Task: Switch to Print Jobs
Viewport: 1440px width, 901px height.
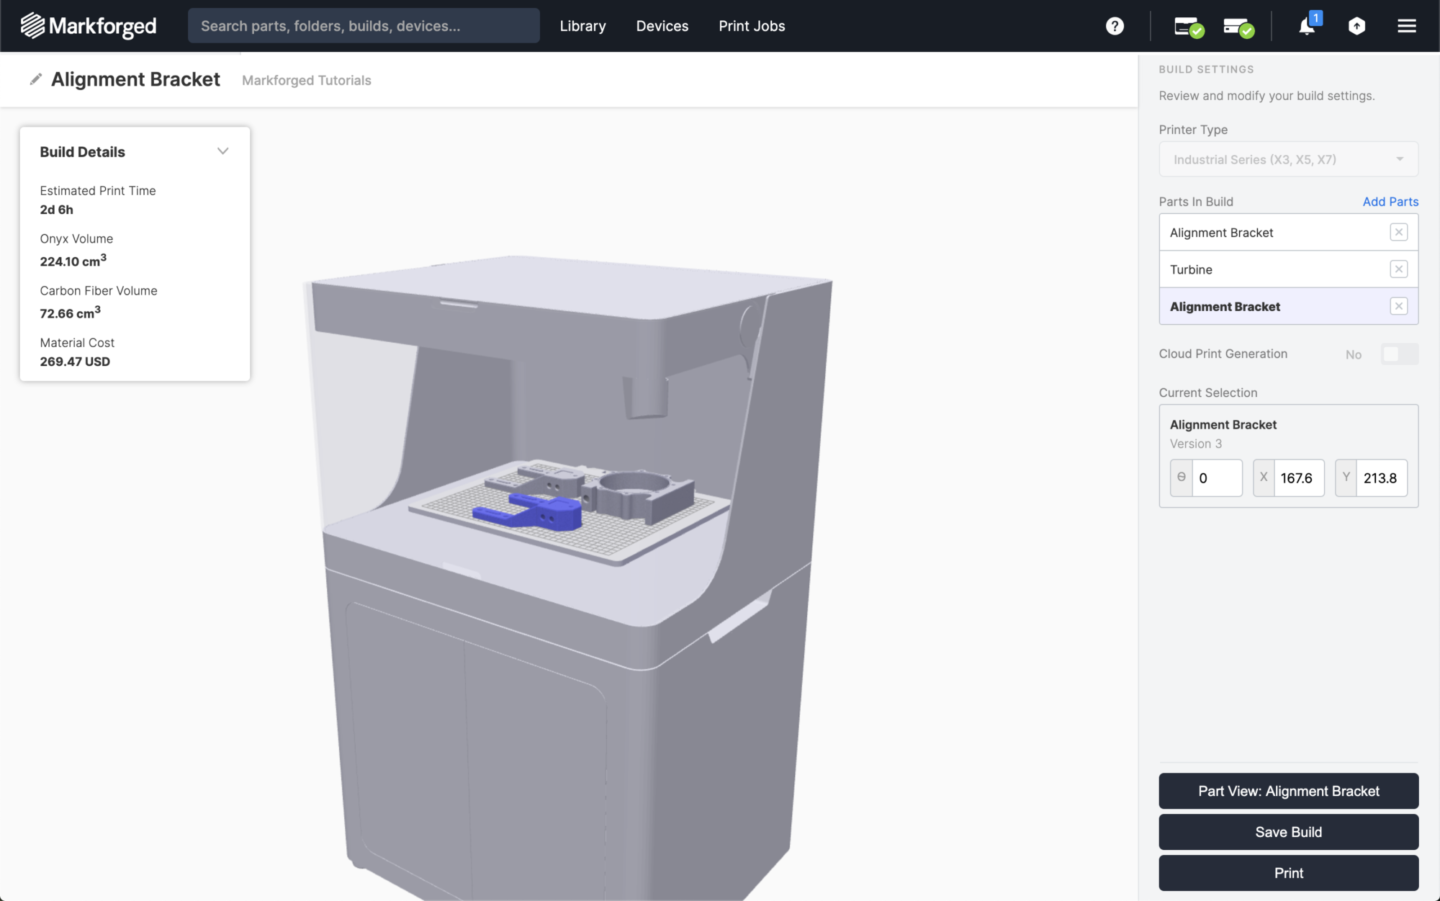Action: point(751,26)
